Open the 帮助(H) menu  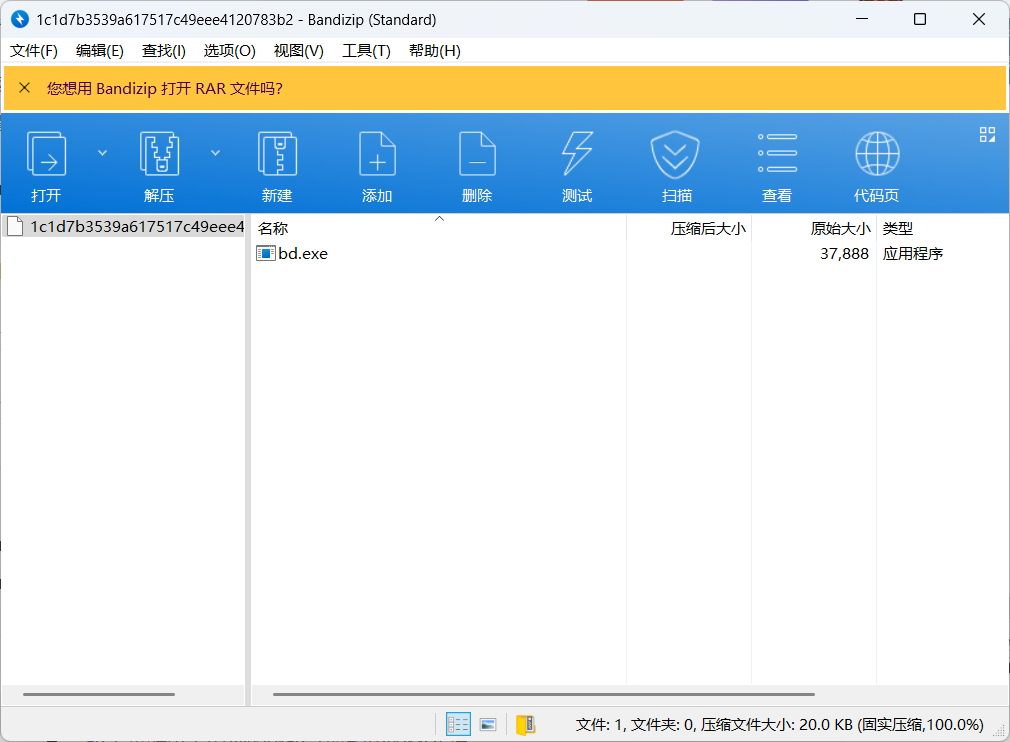pyautogui.click(x=435, y=51)
